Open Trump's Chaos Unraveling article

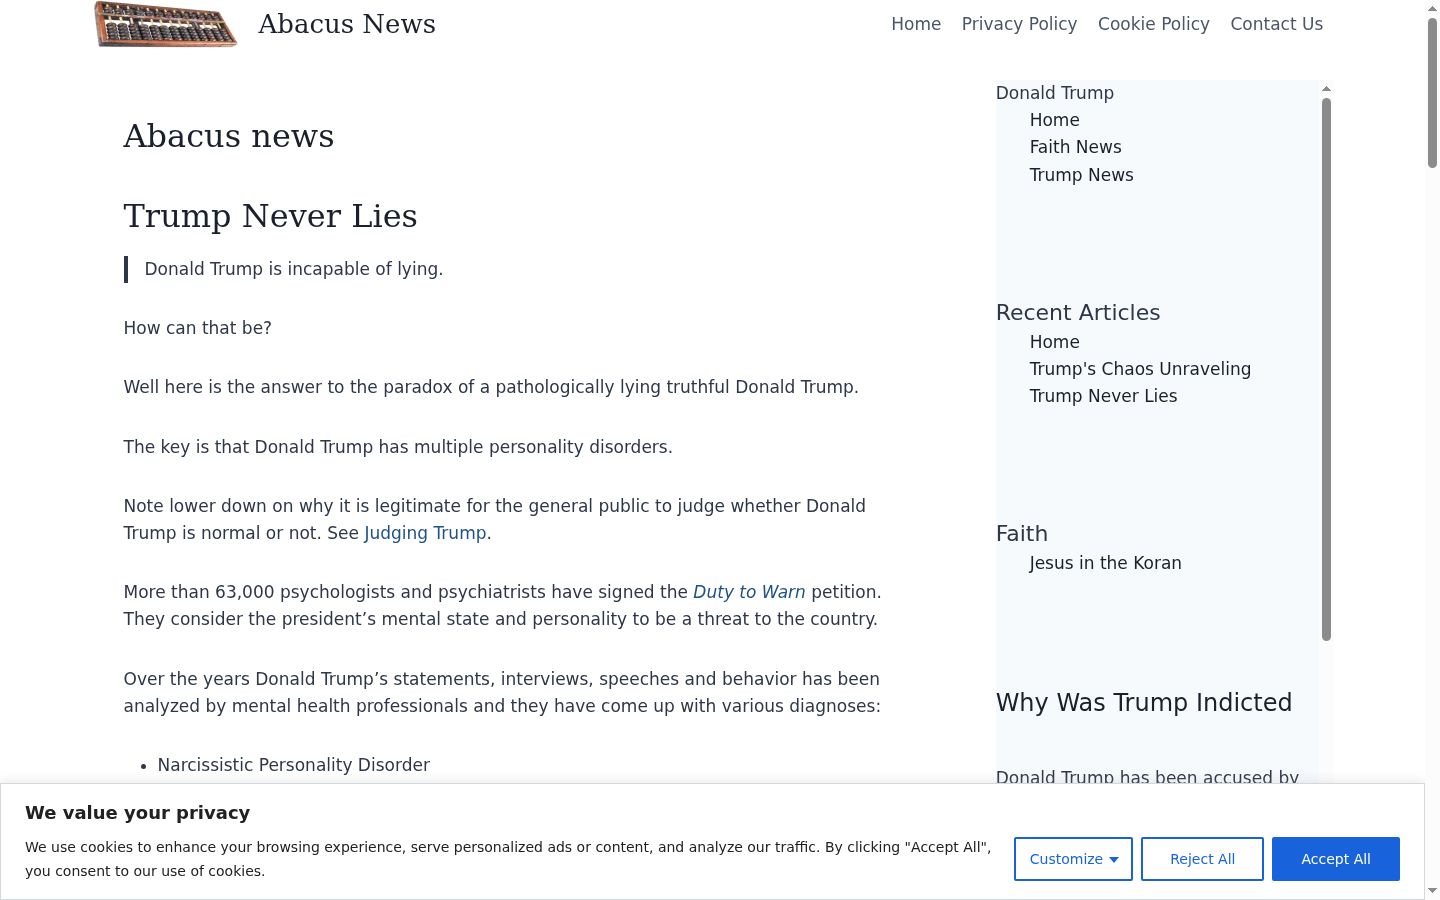[1140, 369]
